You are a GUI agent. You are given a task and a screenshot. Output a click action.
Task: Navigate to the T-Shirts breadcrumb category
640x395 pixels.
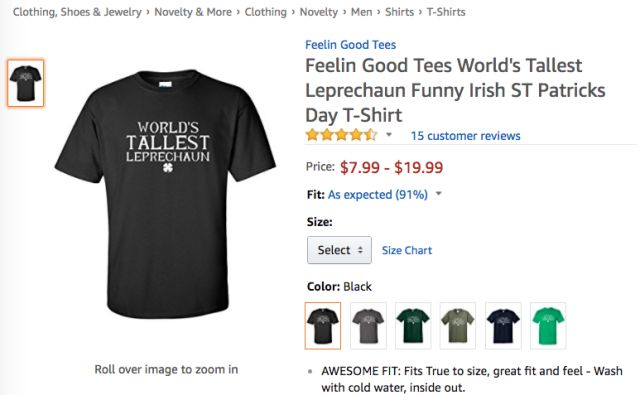pyautogui.click(x=446, y=12)
